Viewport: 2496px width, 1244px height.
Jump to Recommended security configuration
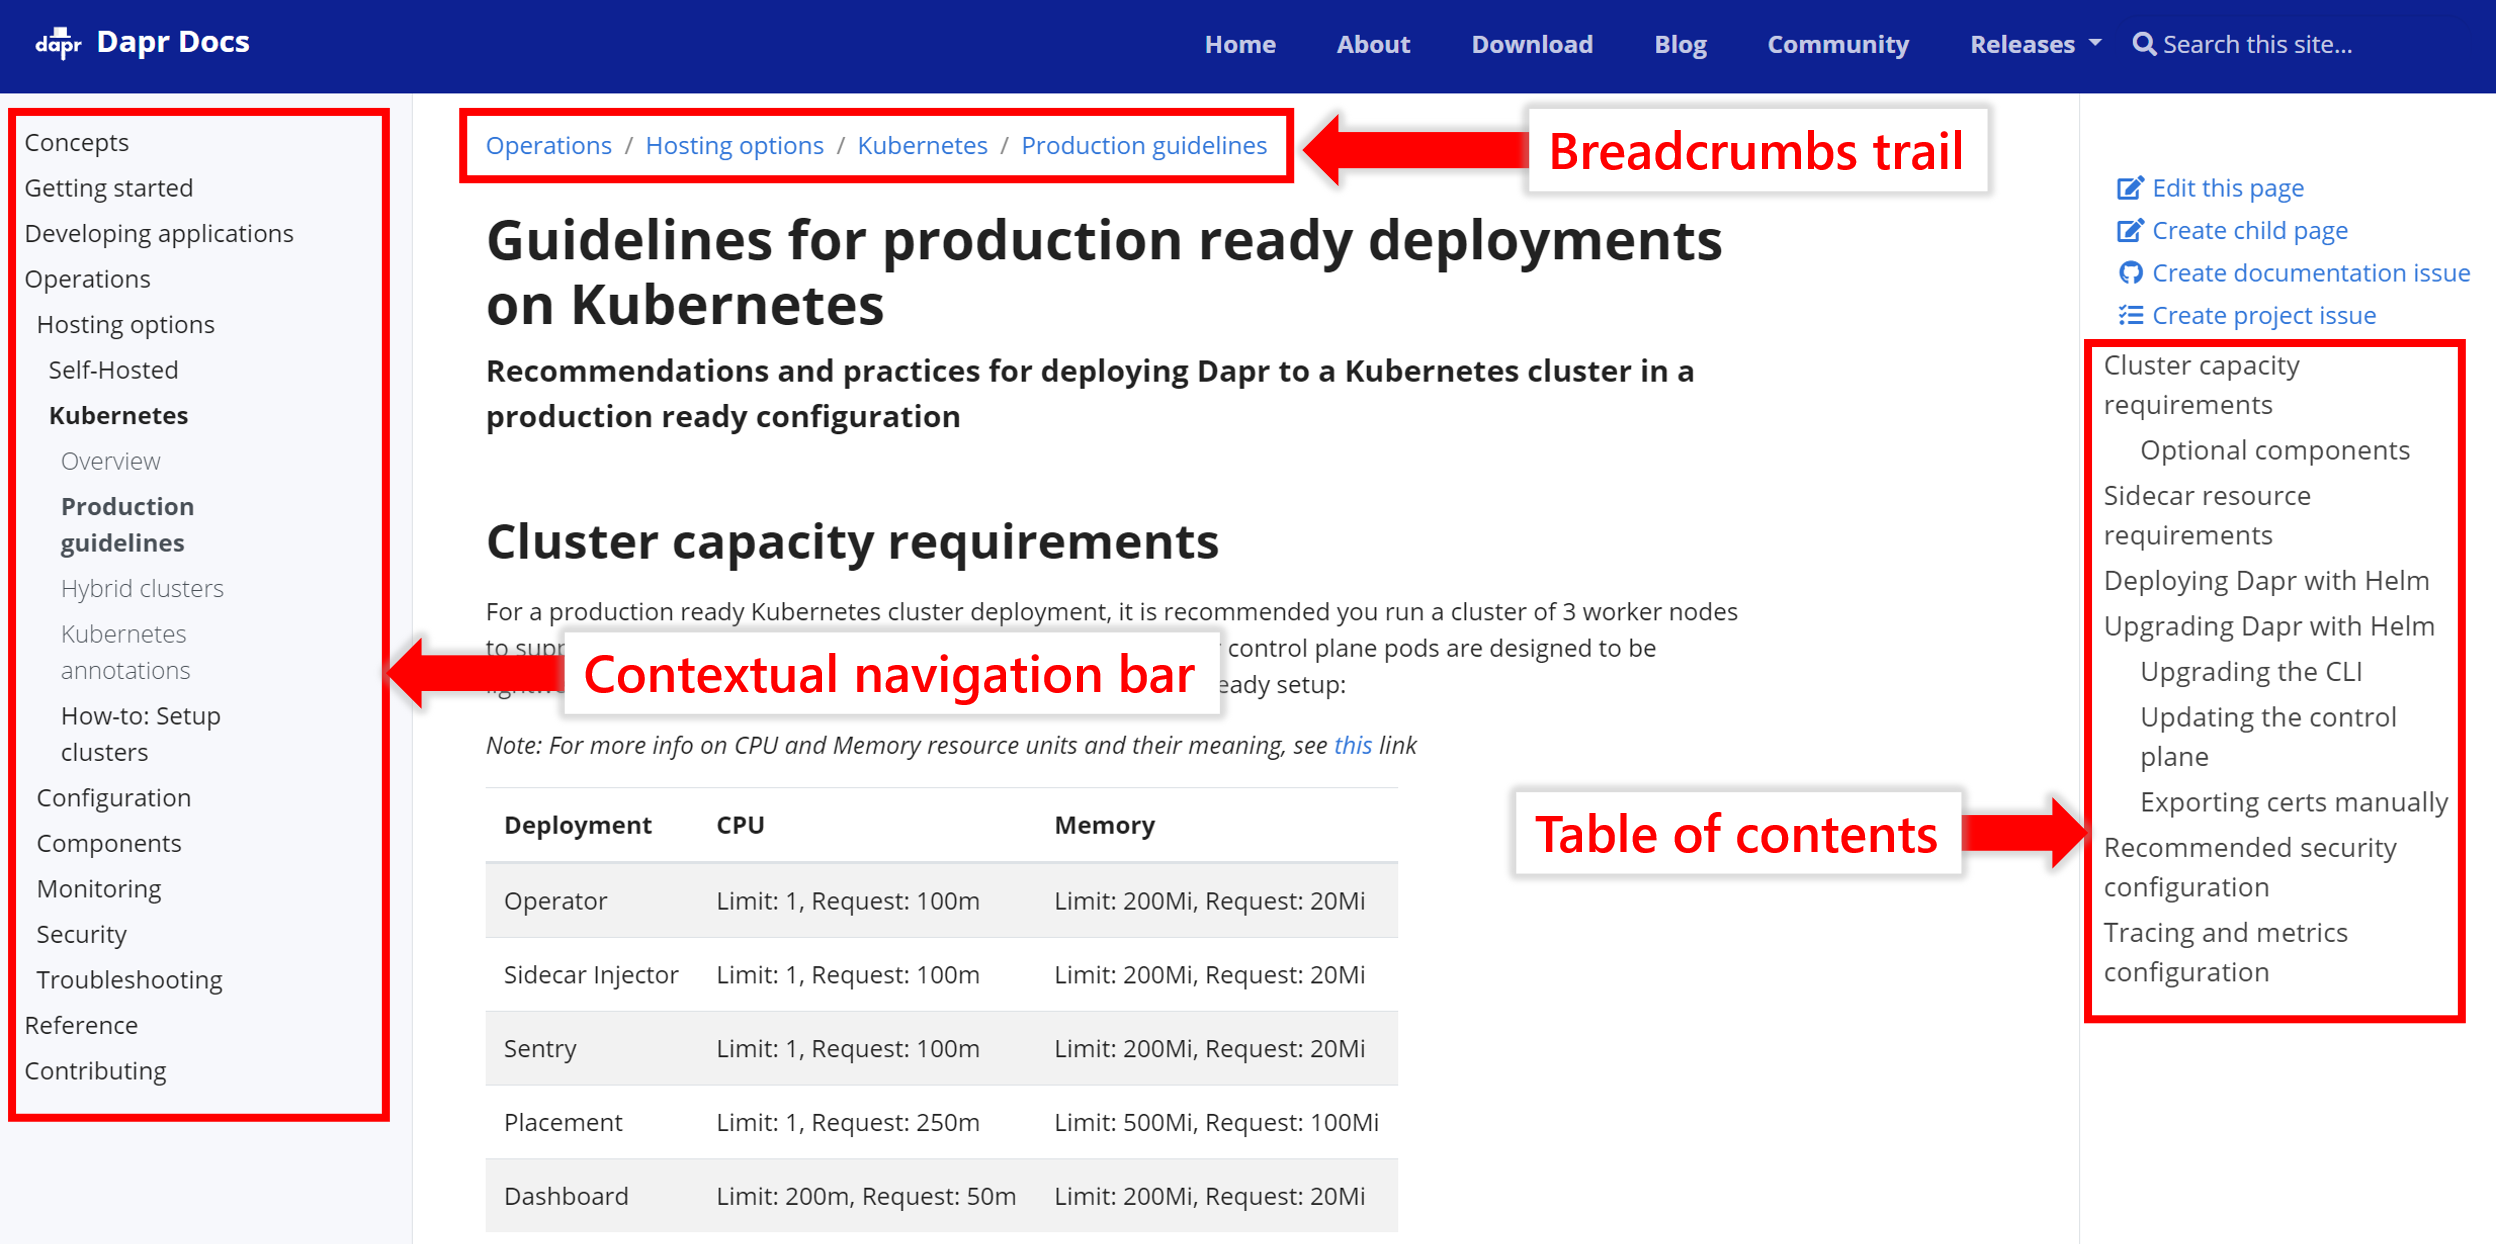pyautogui.click(x=2250, y=868)
